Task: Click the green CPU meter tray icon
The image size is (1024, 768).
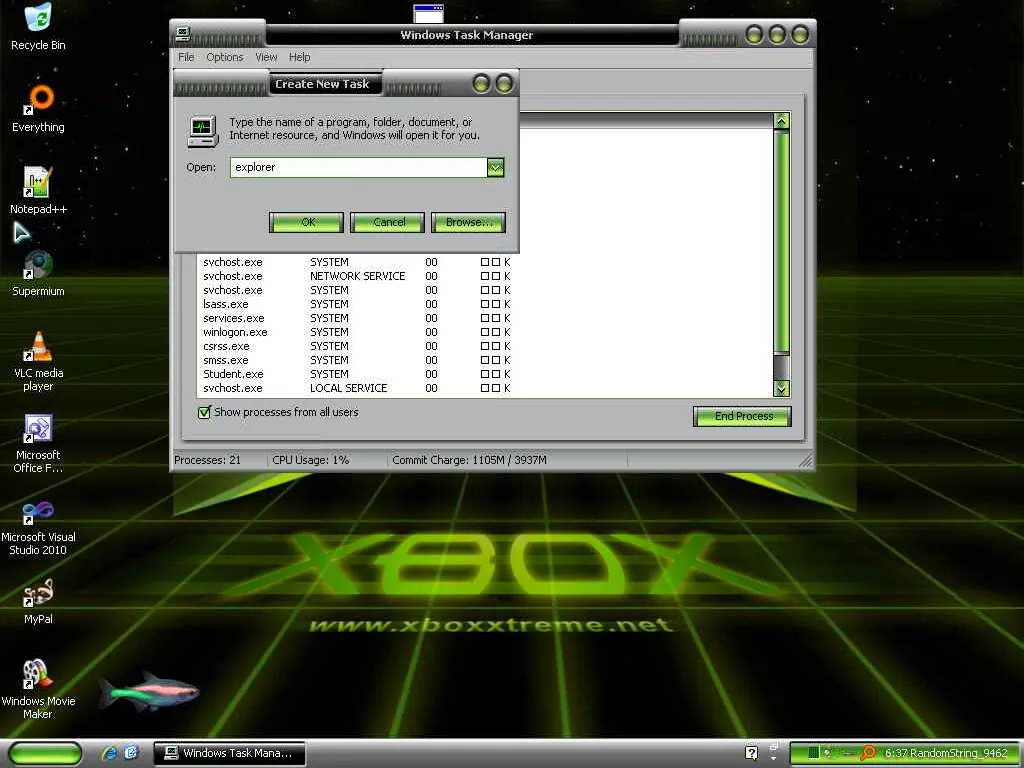Action: coord(813,753)
